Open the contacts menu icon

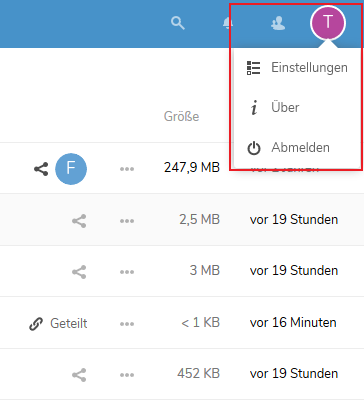[278, 23]
